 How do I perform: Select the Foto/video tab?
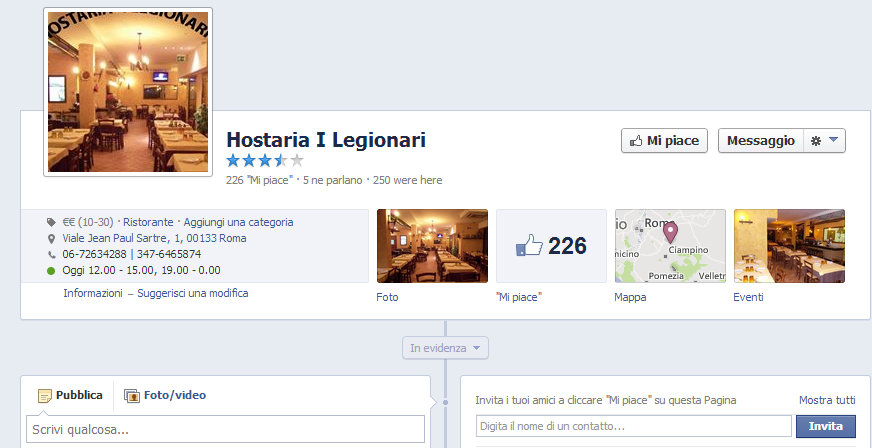click(165, 395)
